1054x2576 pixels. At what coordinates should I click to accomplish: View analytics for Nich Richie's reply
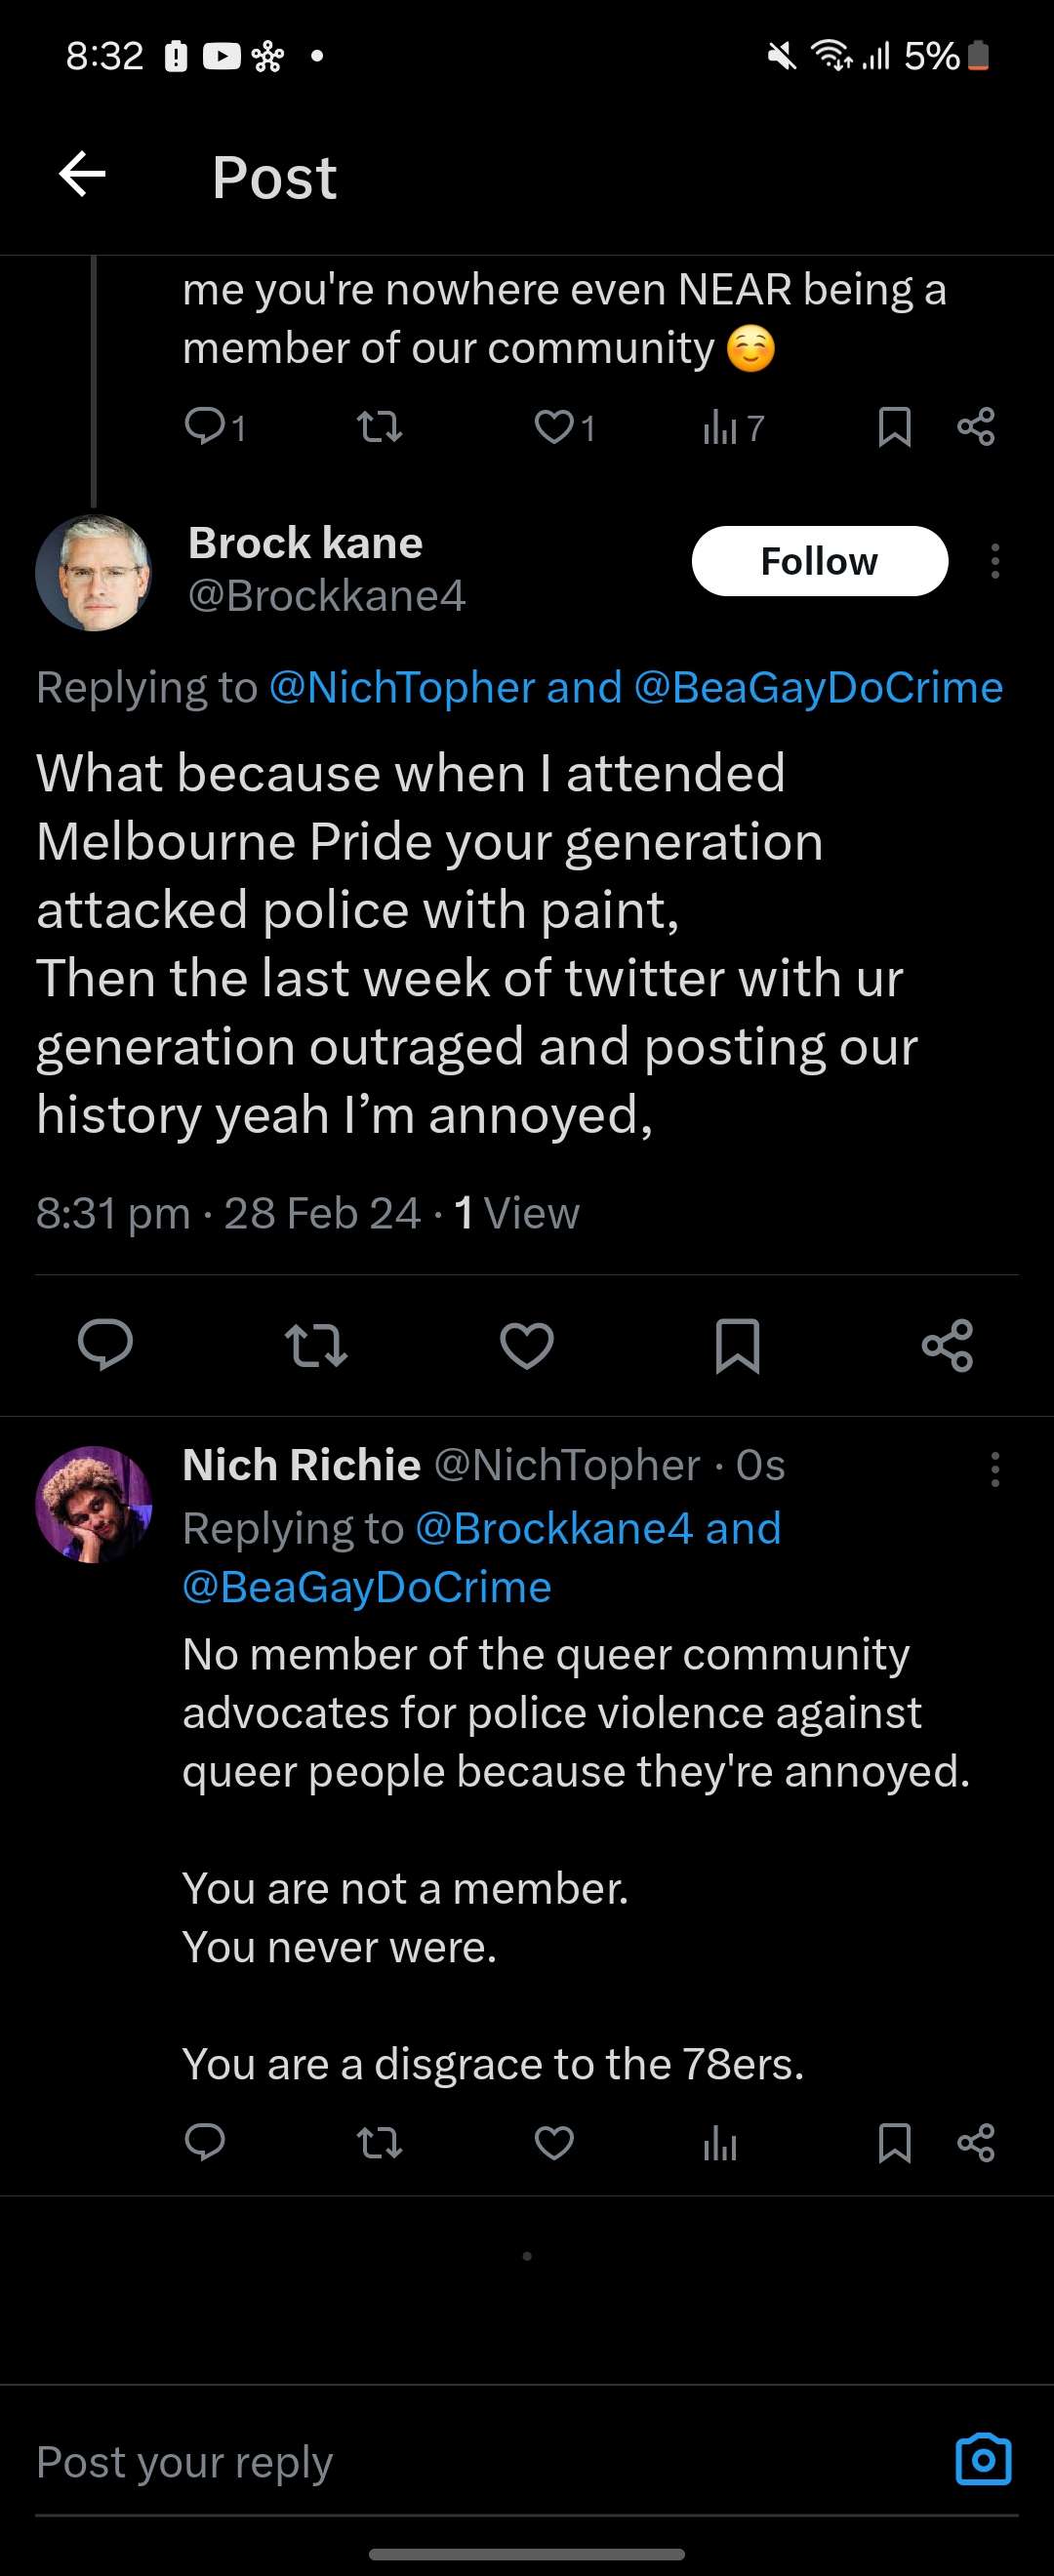coord(720,2142)
